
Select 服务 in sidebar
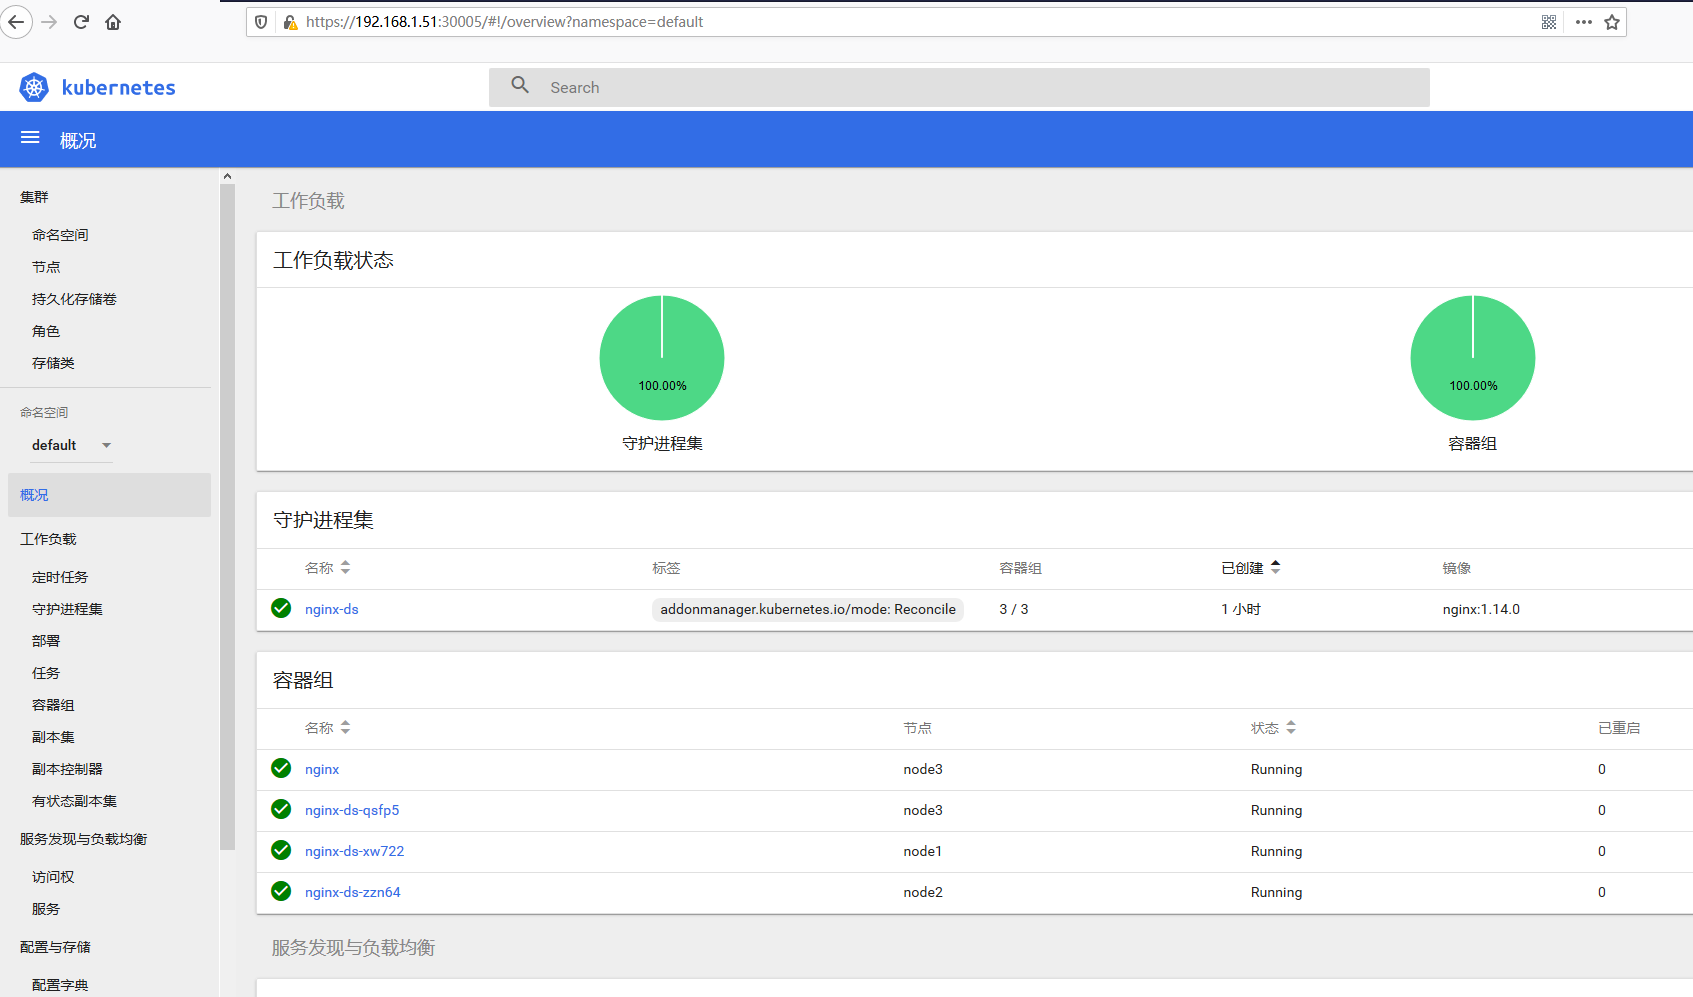tap(46, 909)
